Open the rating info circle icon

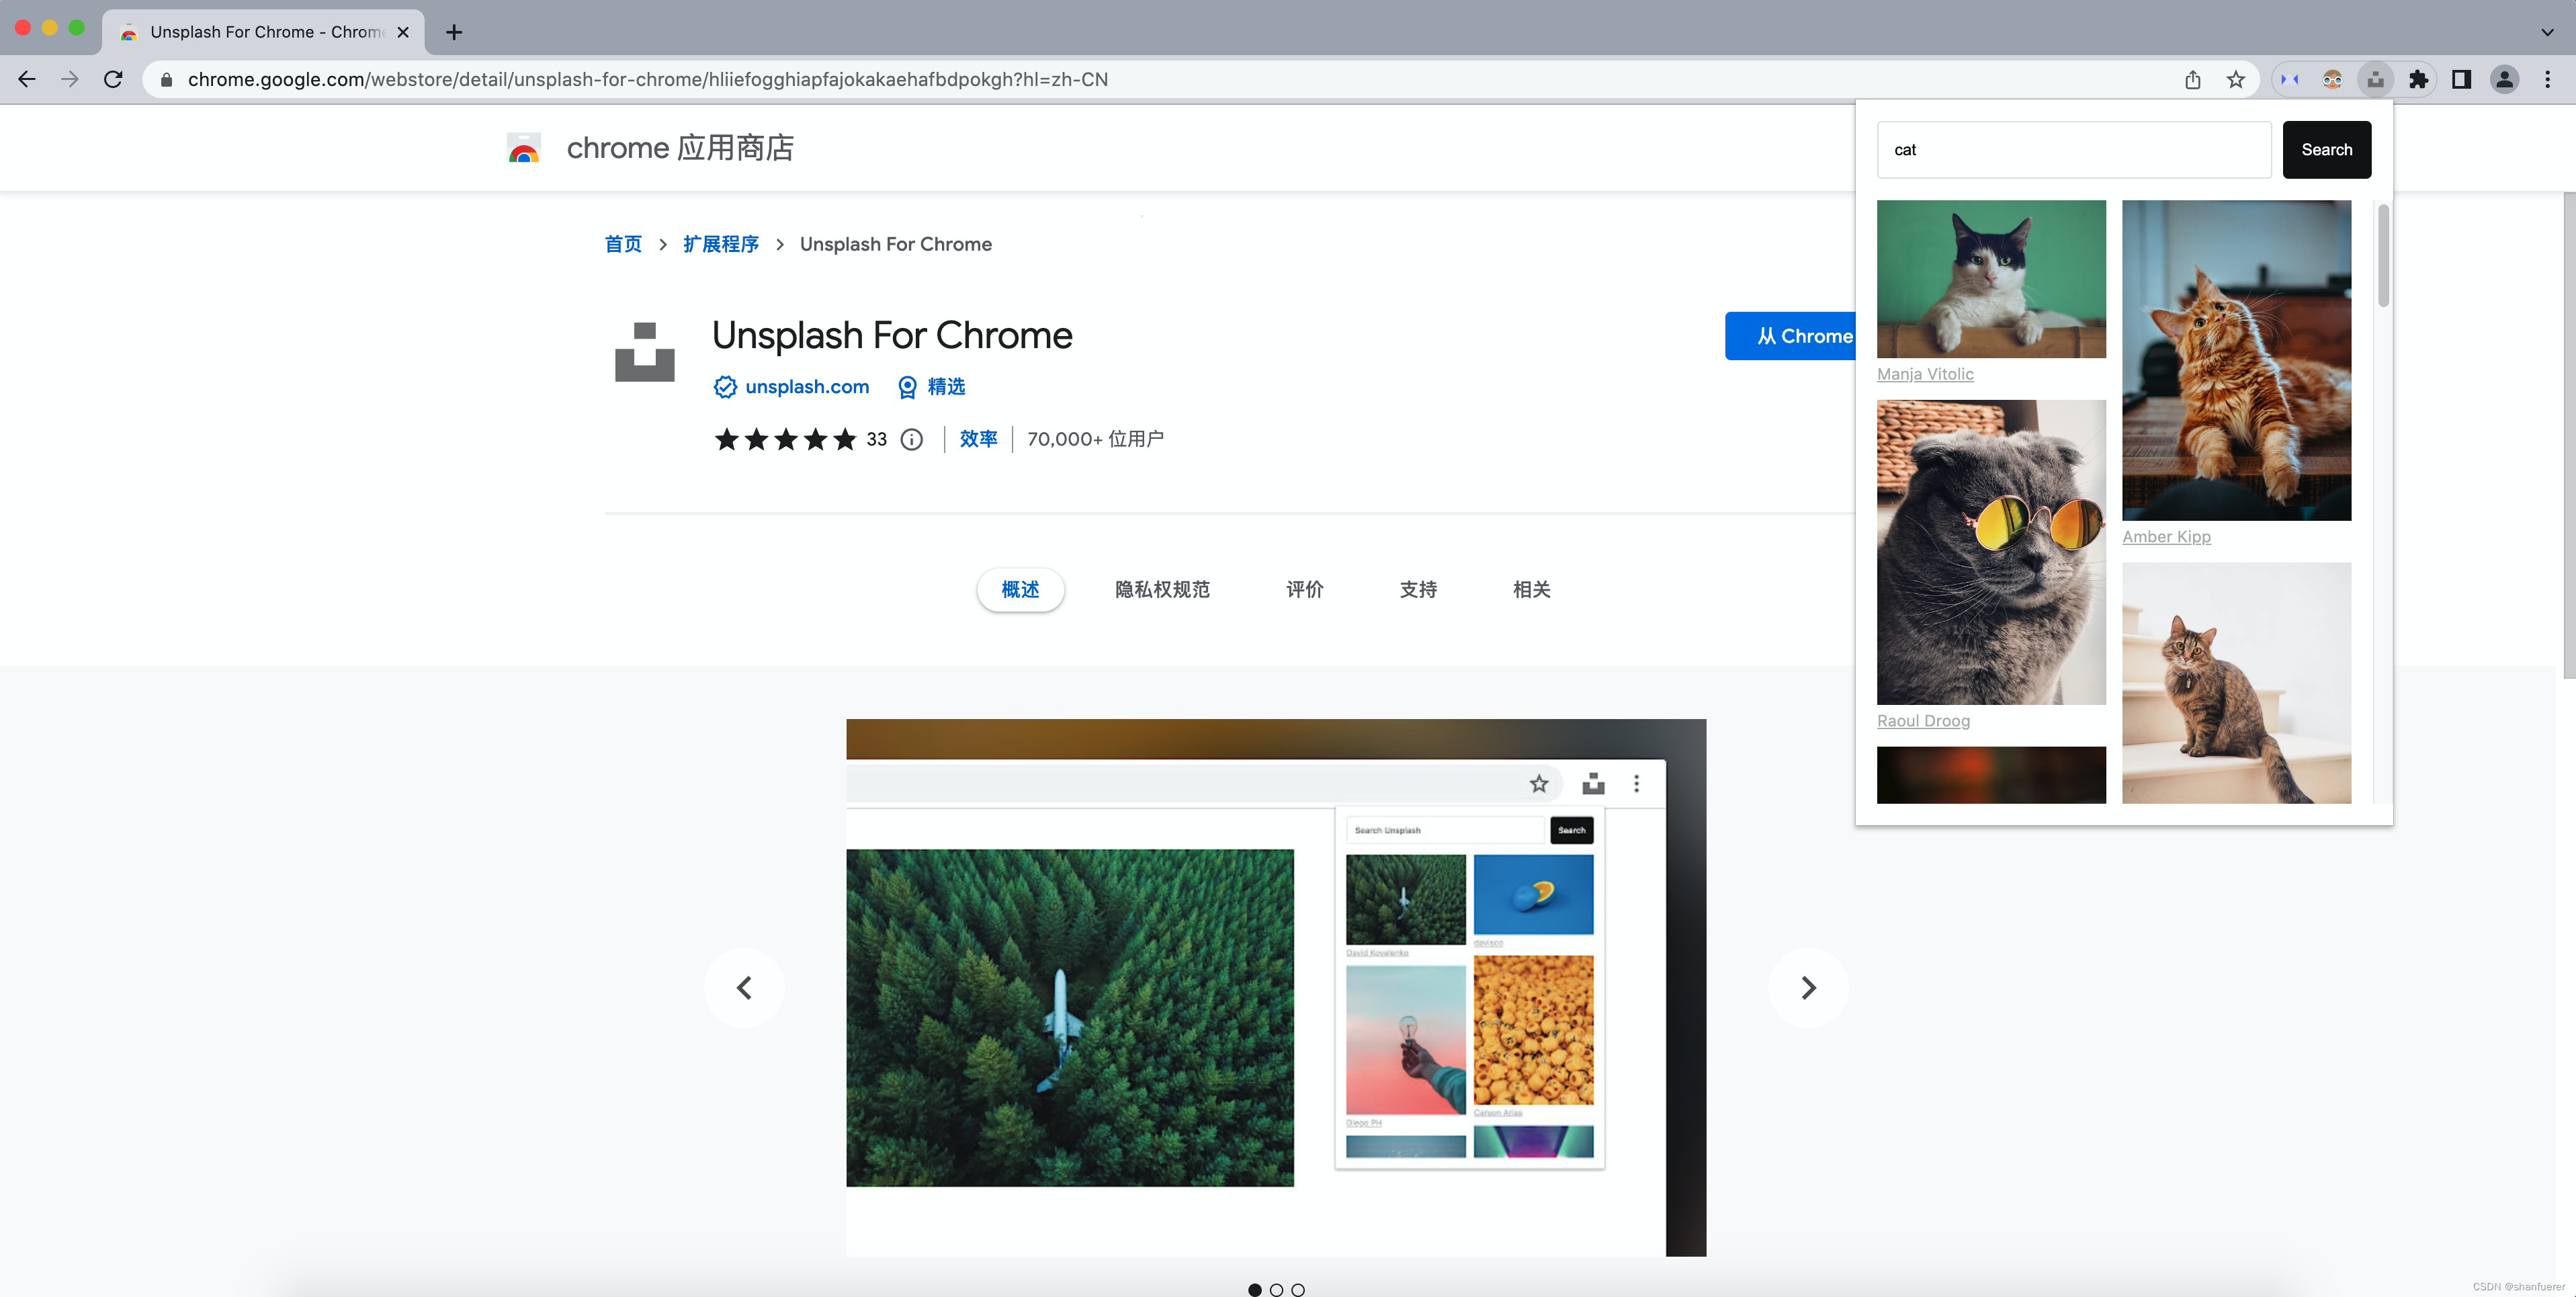[x=911, y=439]
